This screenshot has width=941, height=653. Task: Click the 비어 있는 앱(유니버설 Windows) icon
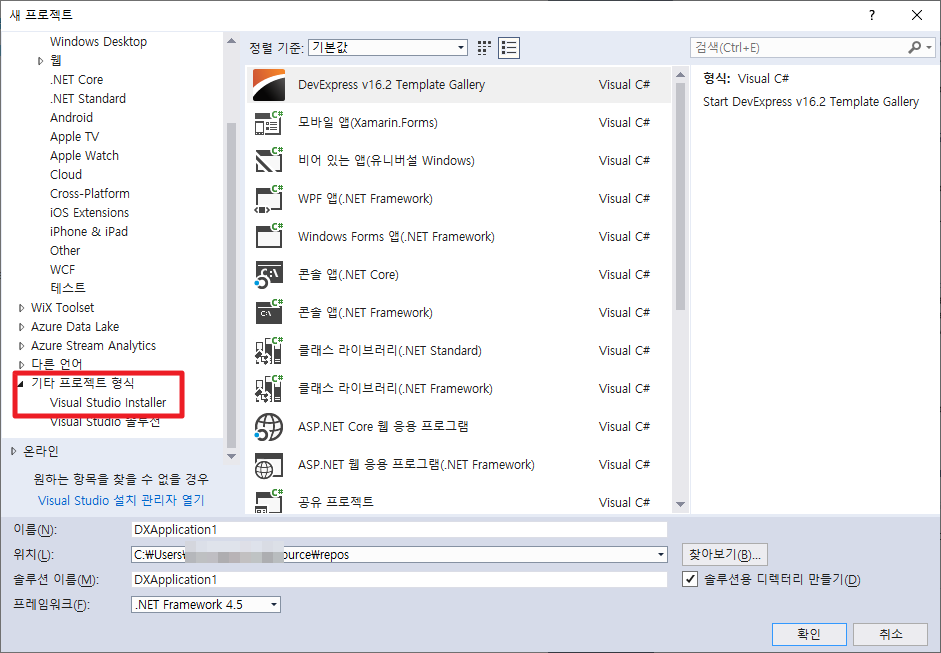[x=268, y=161]
